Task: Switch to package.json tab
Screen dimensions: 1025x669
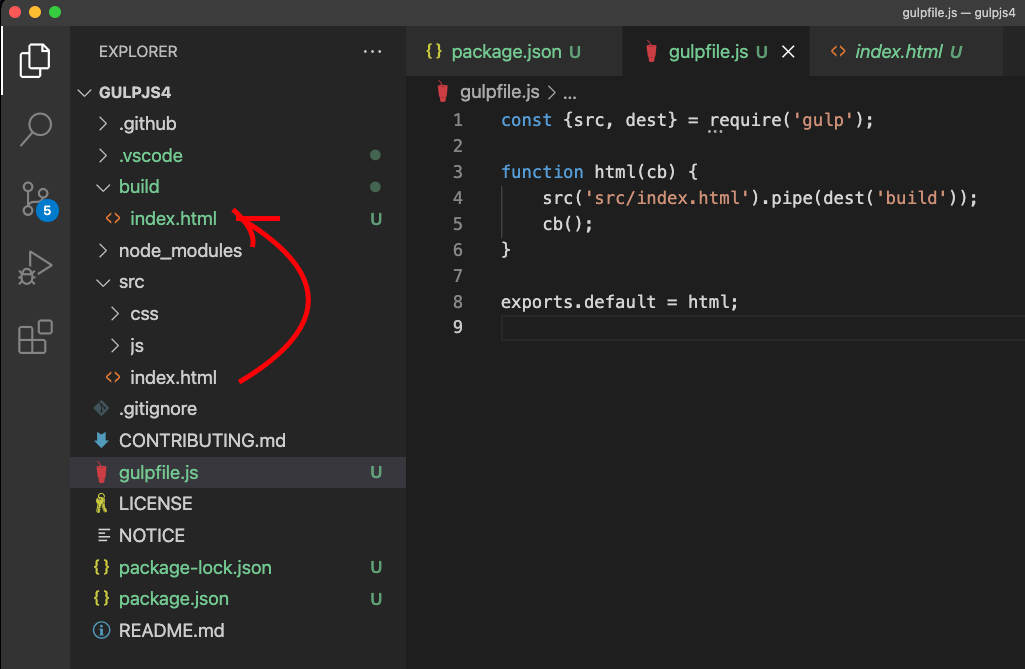Action: coord(514,52)
